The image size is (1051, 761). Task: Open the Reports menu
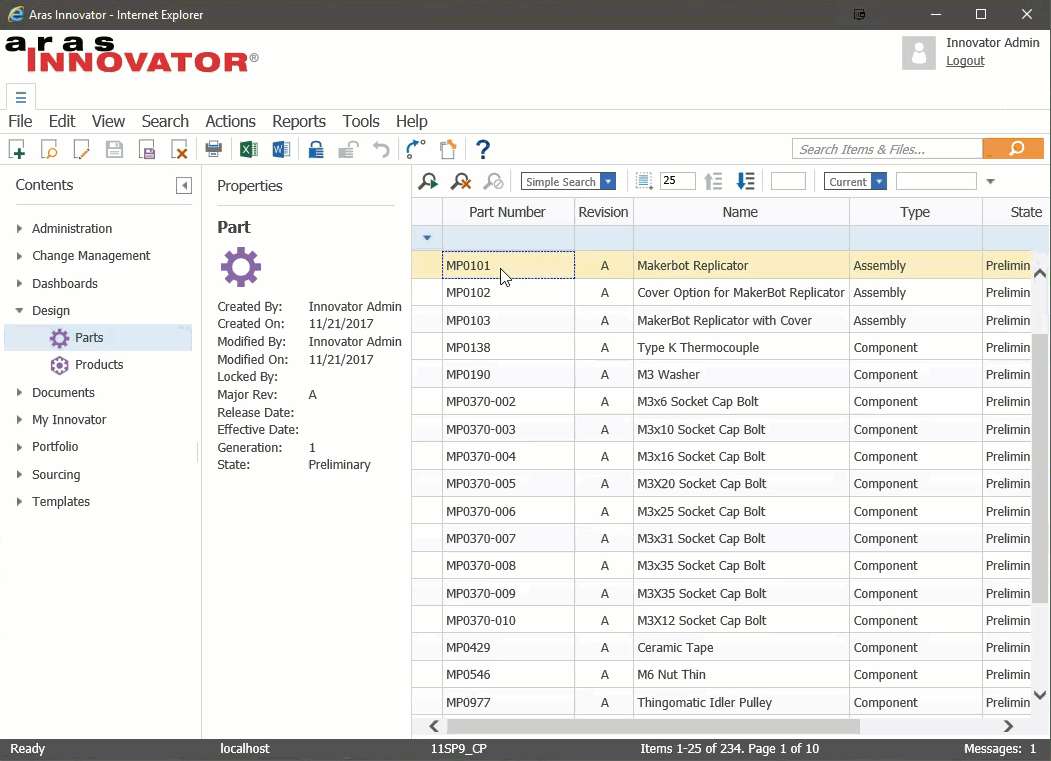click(x=299, y=121)
